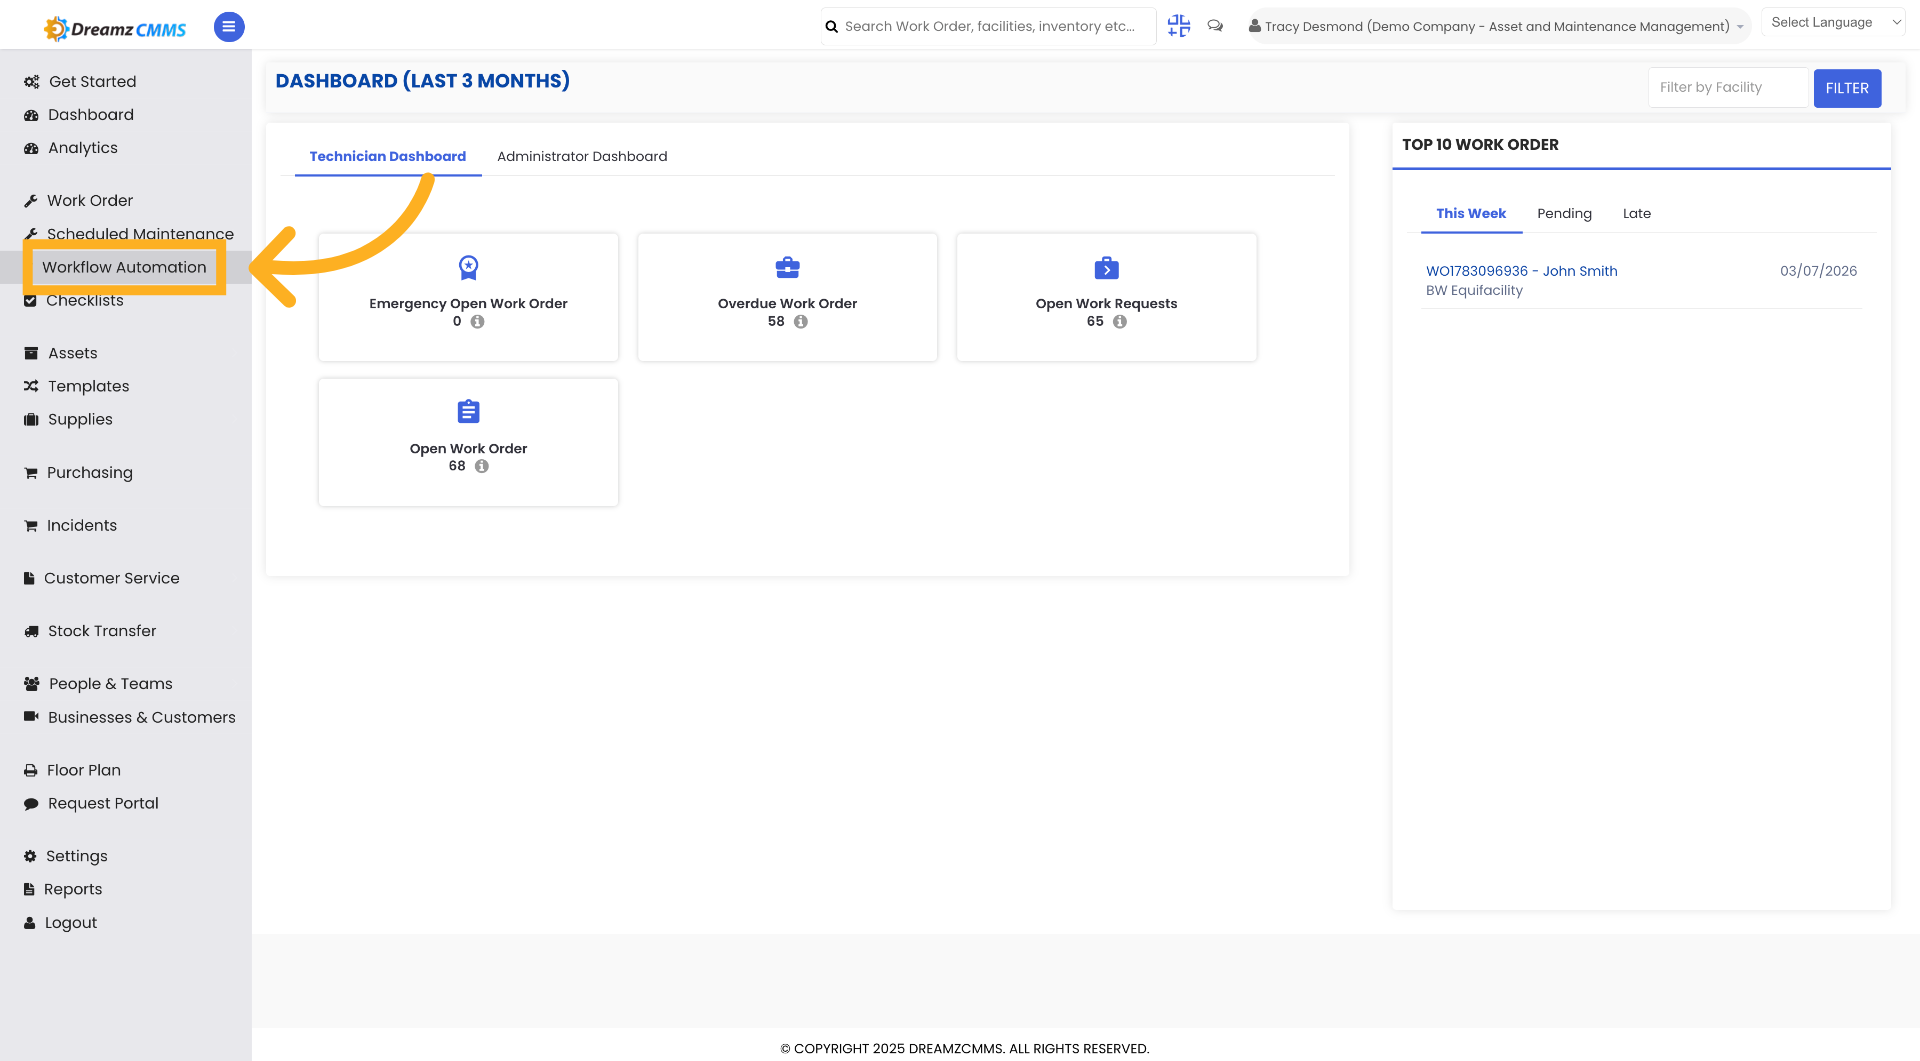The image size is (1920, 1061).
Task: Click the Open Work Order clipboard icon
Action: pos(468,411)
